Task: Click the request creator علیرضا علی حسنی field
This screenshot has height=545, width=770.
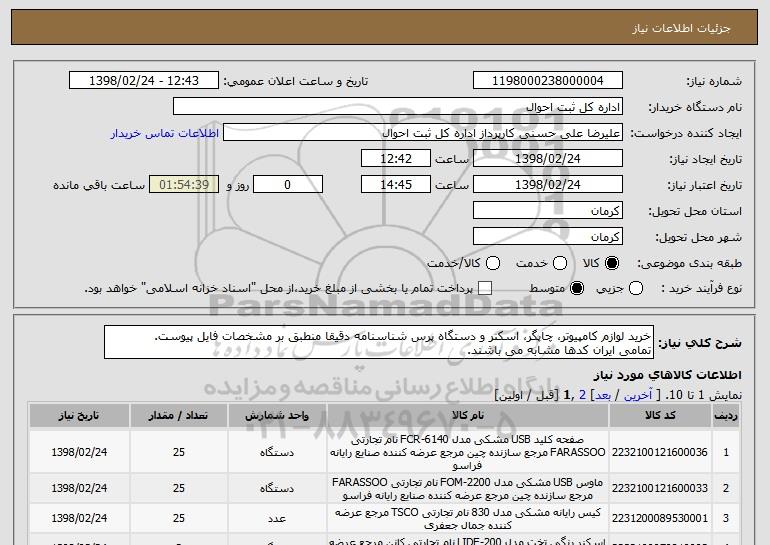Action: tap(423, 133)
